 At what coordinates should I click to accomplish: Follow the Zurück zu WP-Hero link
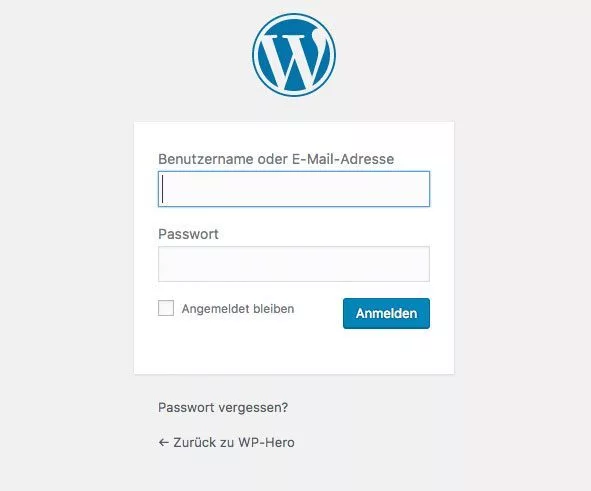[x=227, y=442]
